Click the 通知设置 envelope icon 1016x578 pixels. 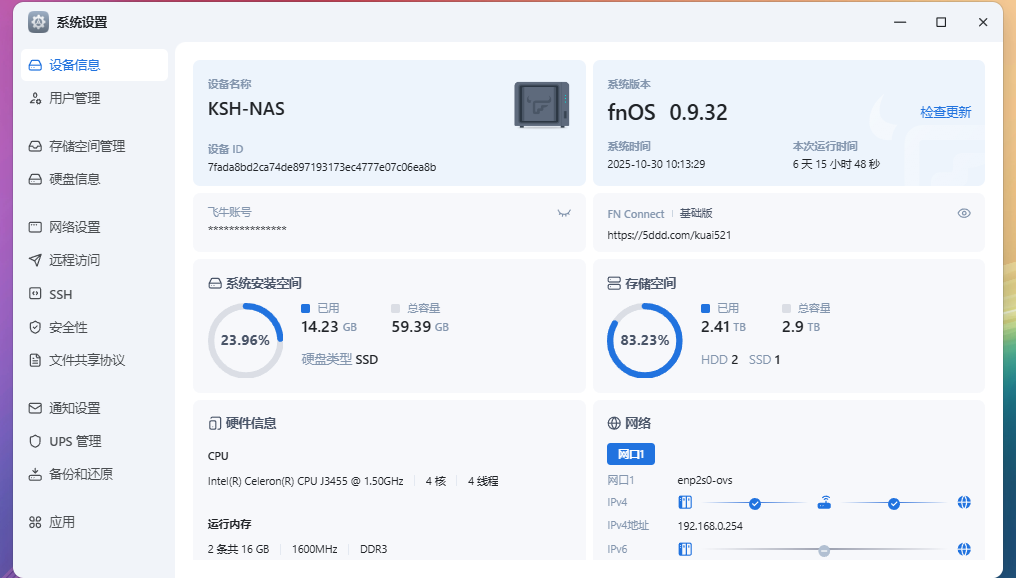point(35,408)
